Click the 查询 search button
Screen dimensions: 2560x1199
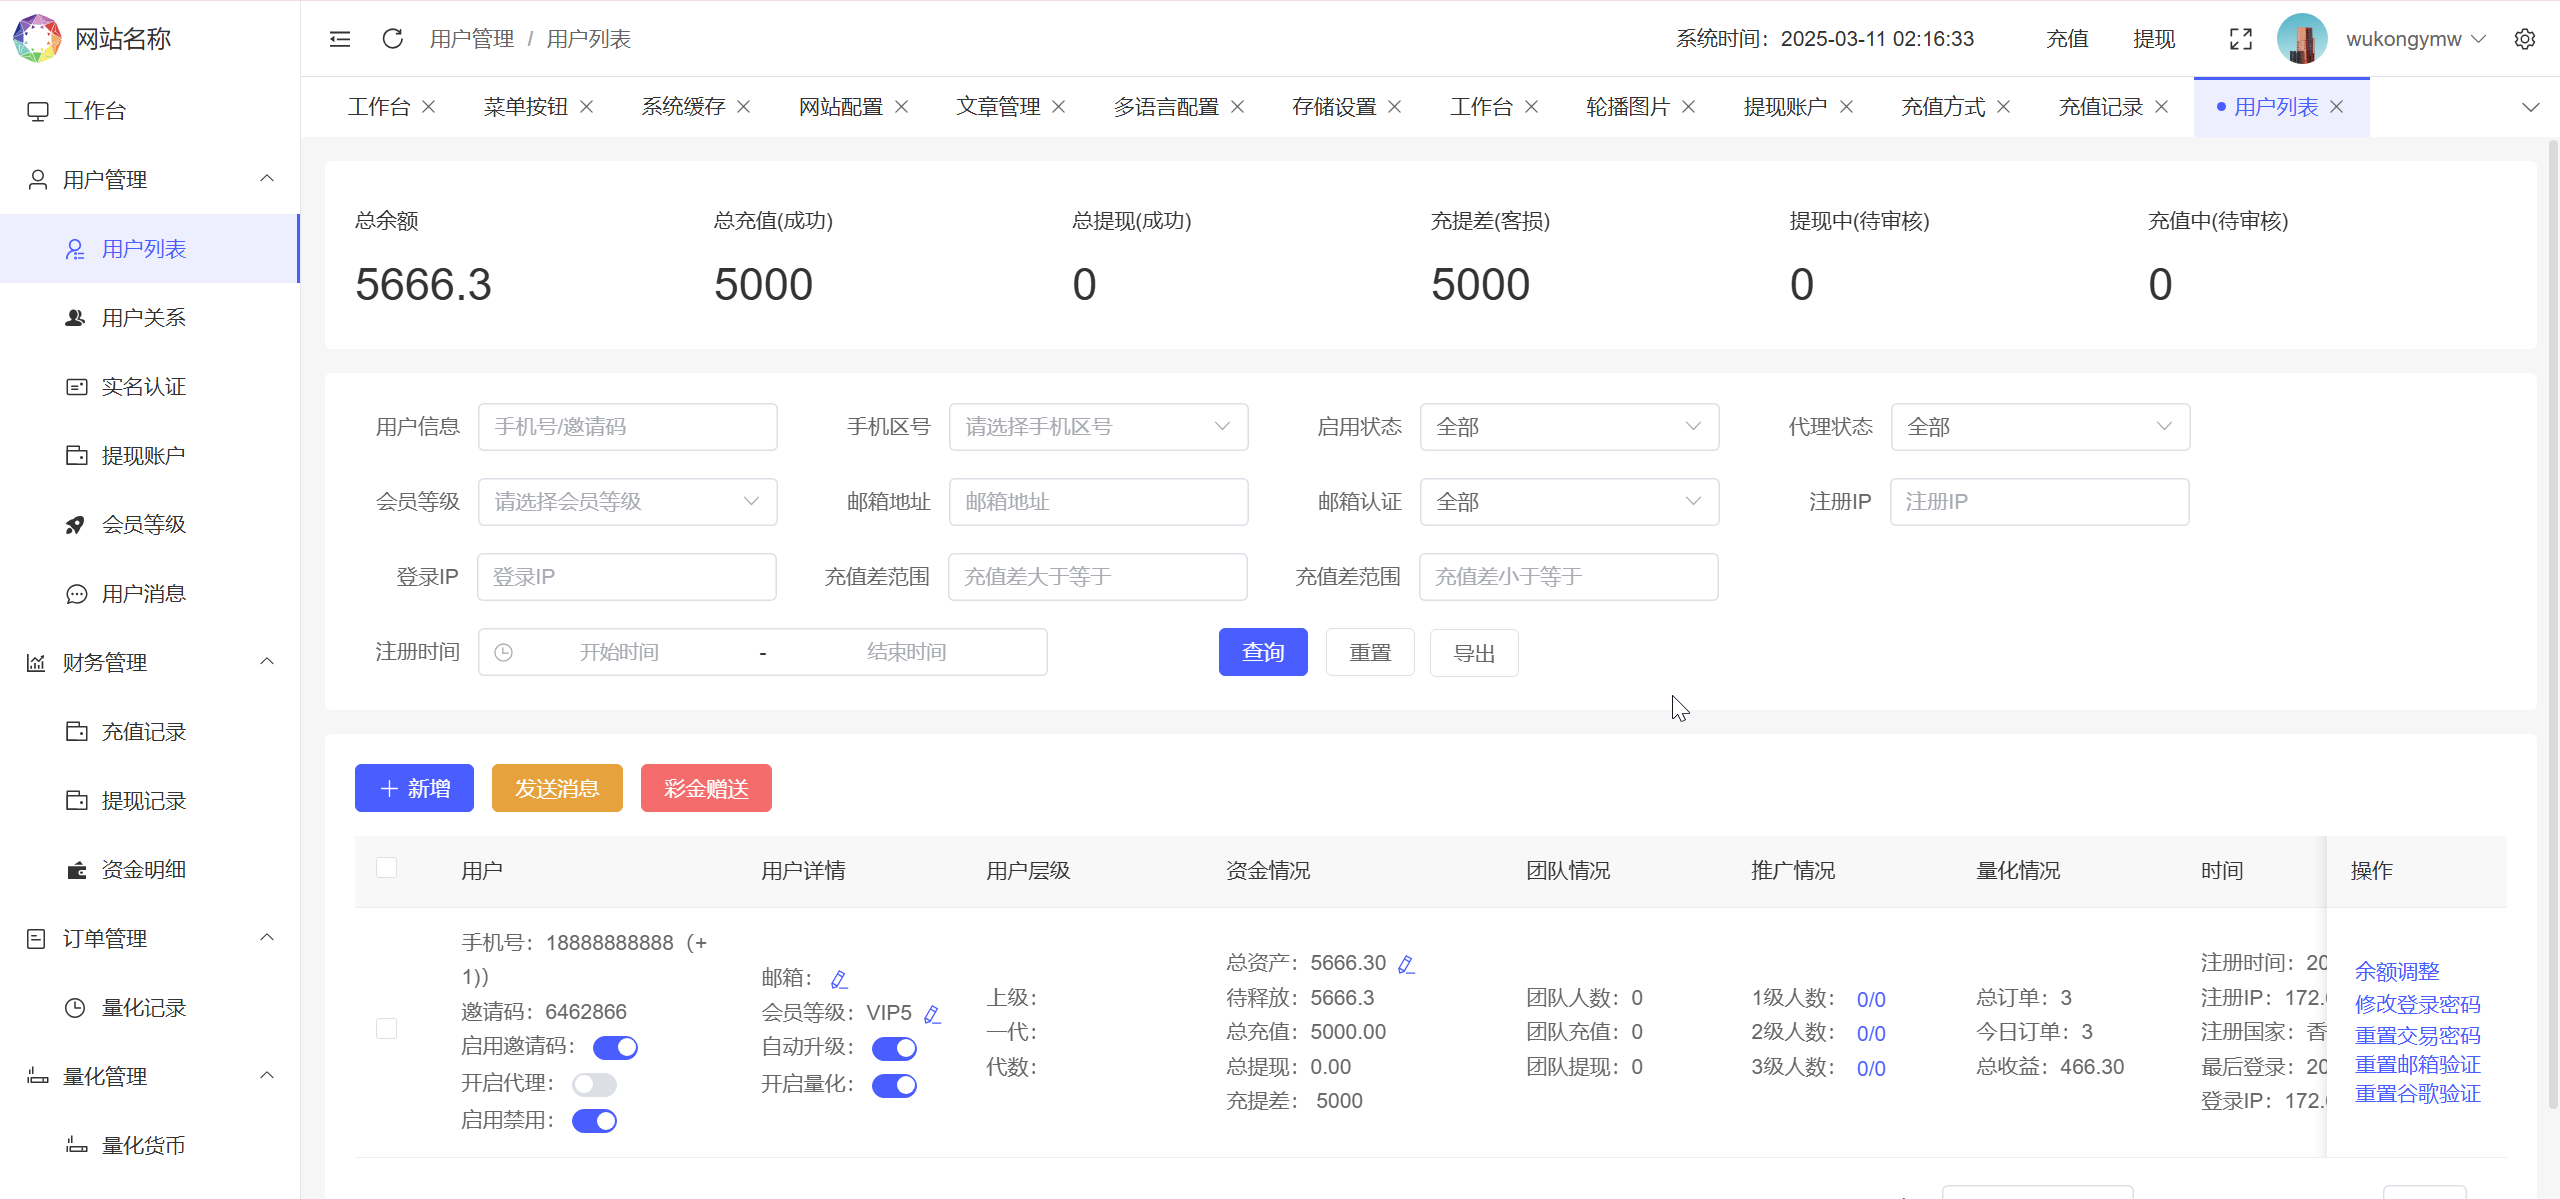coord(1262,651)
